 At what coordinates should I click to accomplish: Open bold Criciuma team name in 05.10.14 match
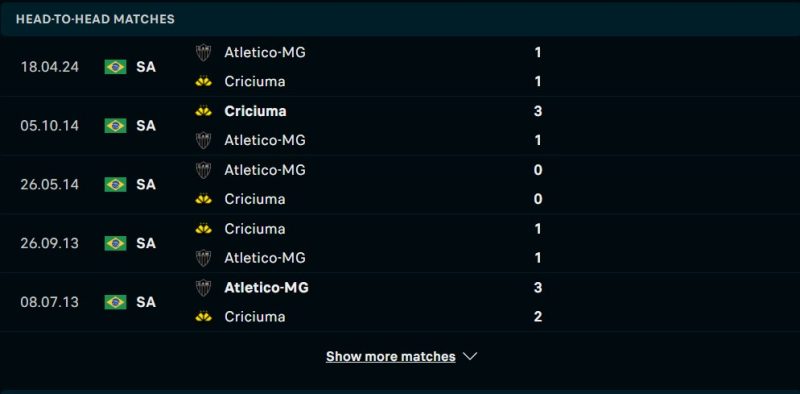[x=255, y=111]
